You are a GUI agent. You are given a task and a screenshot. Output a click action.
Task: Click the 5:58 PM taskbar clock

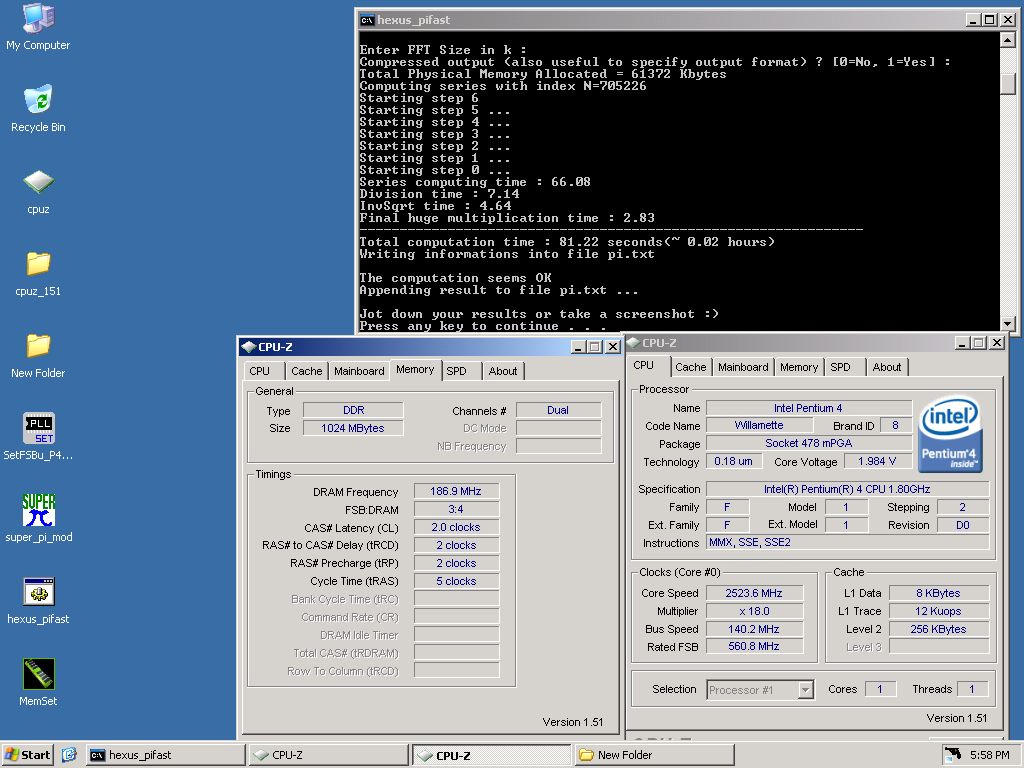pos(989,755)
